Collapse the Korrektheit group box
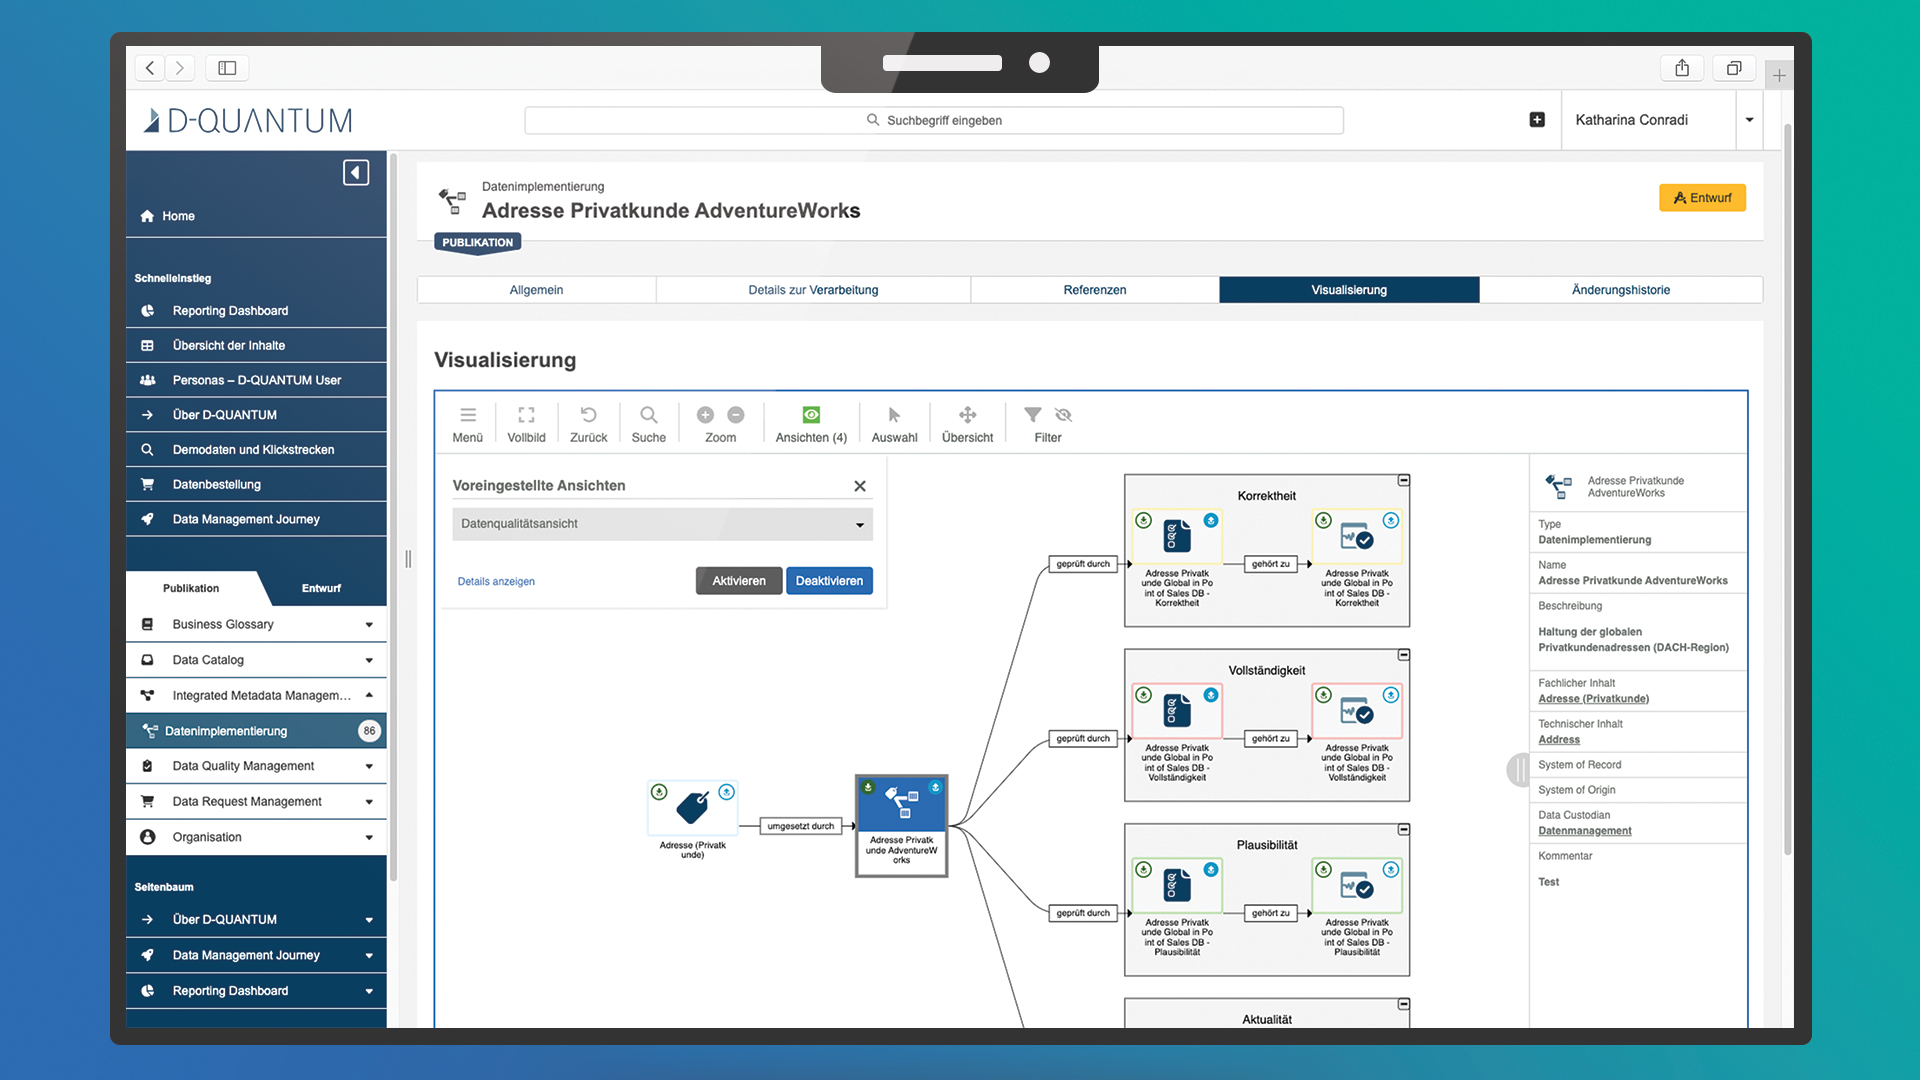 click(x=1403, y=481)
